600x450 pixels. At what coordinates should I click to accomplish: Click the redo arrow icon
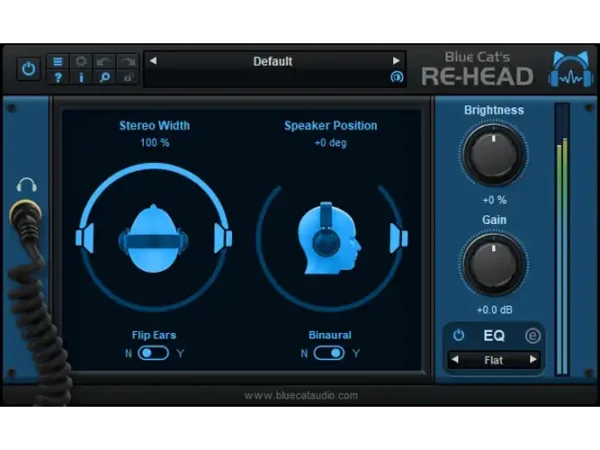(128, 62)
